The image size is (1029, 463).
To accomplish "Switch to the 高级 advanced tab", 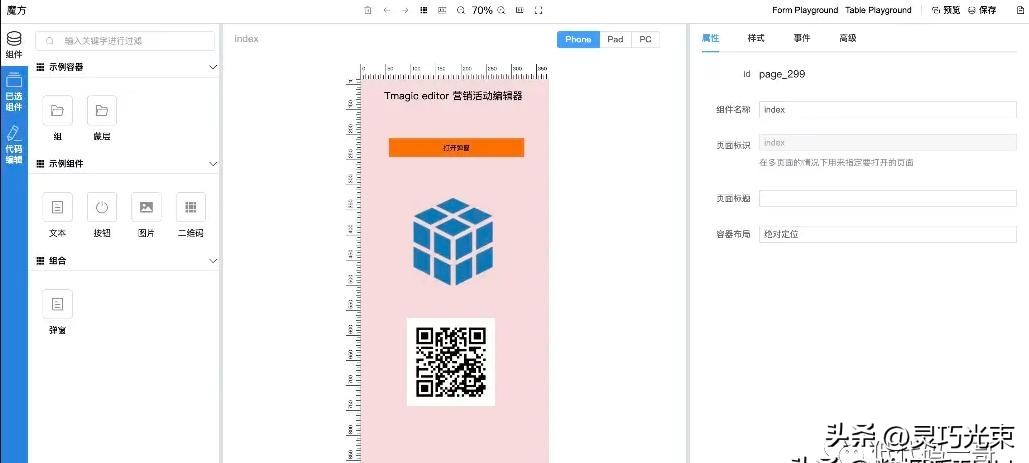I will pos(848,38).
